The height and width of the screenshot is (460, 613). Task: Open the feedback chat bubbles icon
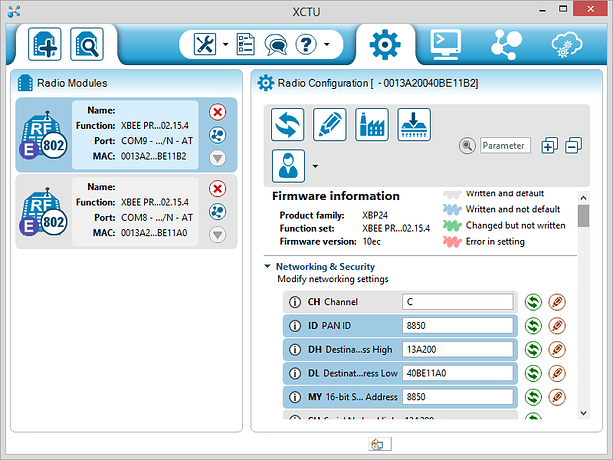pyautogui.click(x=276, y=45)
